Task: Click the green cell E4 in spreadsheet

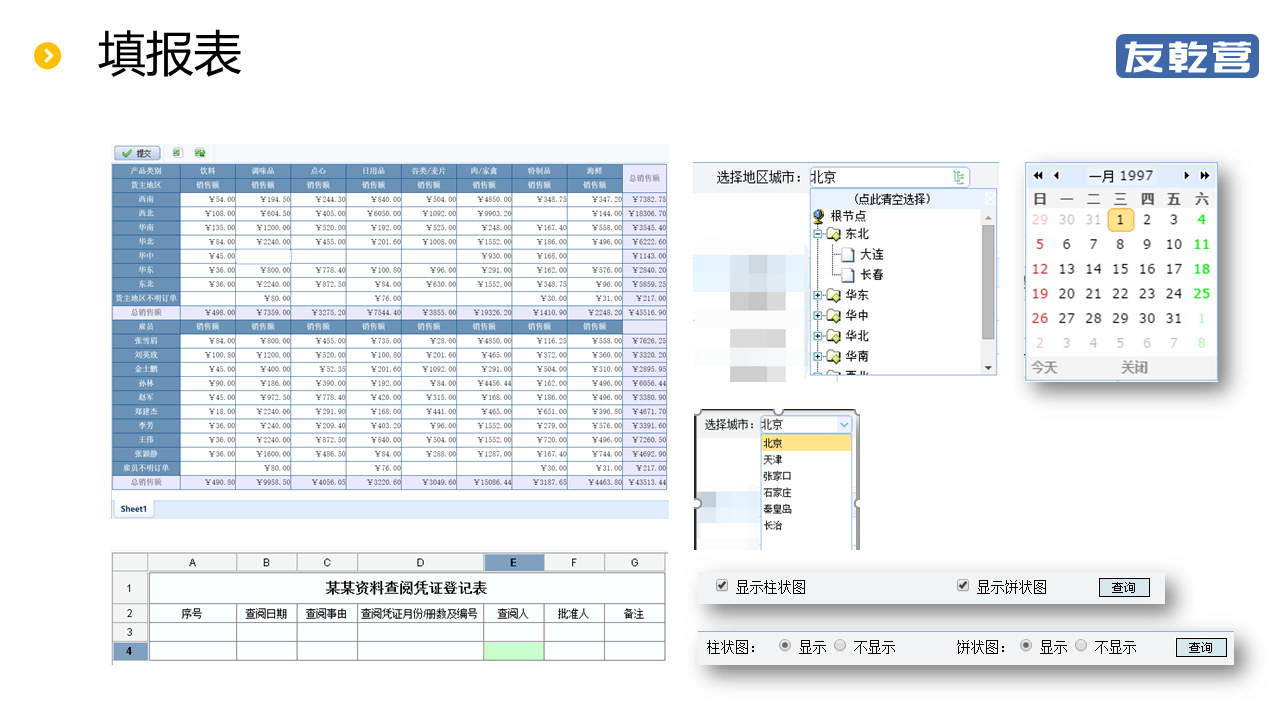Action: tap(514, 651)
